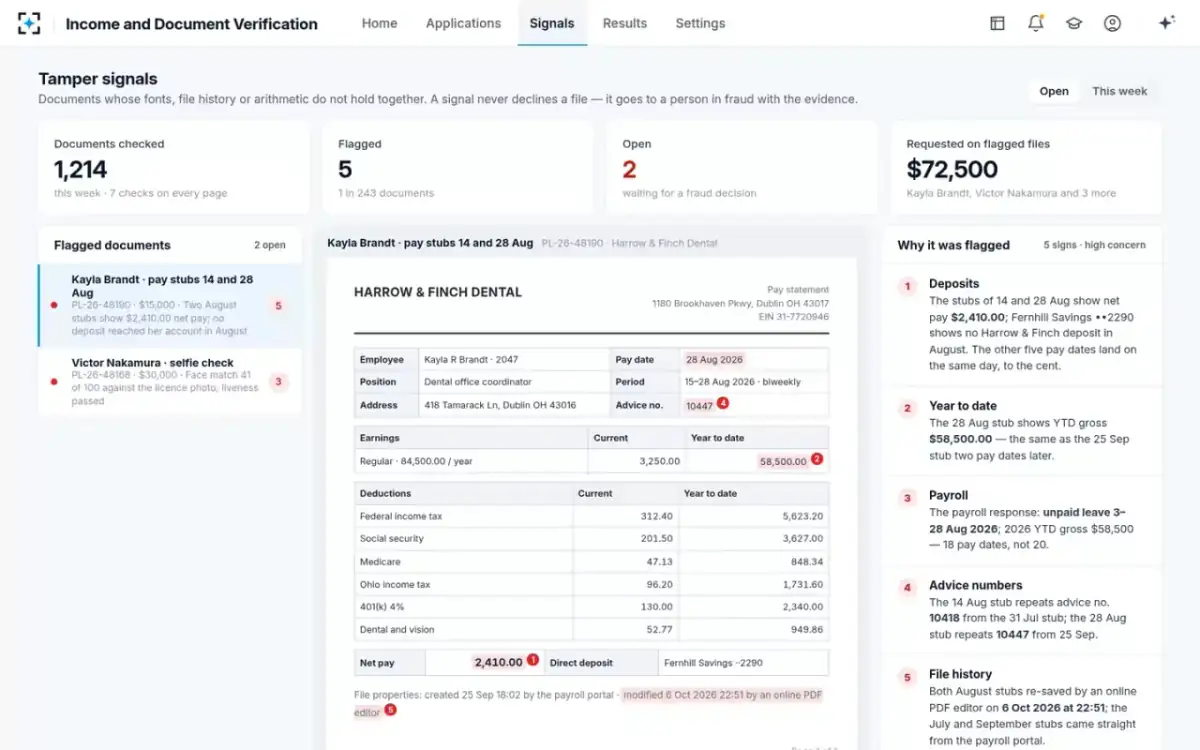
Task: Click the Deposits flag heading
Action: (954, 284)
